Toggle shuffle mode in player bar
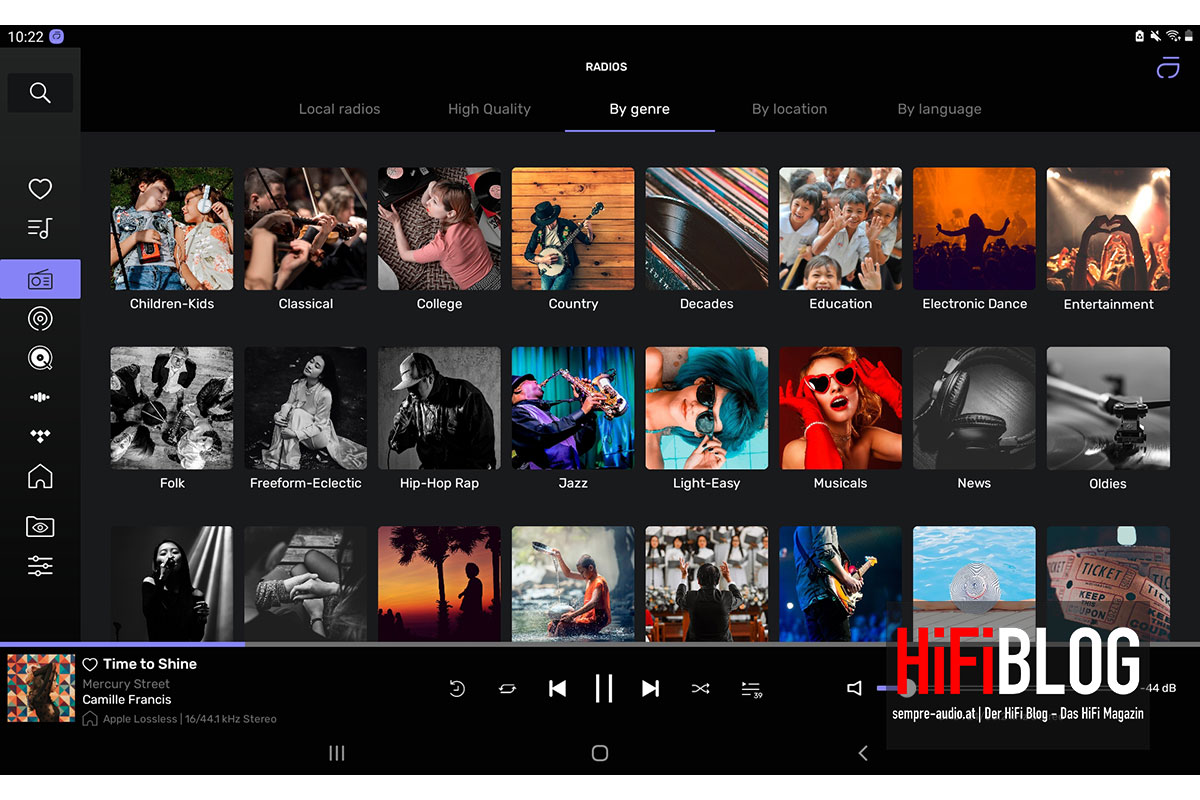 [700, 688]
